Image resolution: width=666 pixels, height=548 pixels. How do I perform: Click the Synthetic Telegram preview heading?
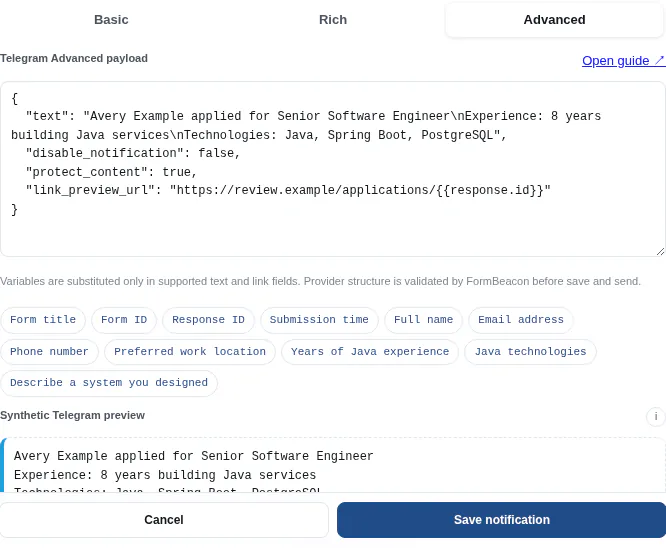[72, 415]
